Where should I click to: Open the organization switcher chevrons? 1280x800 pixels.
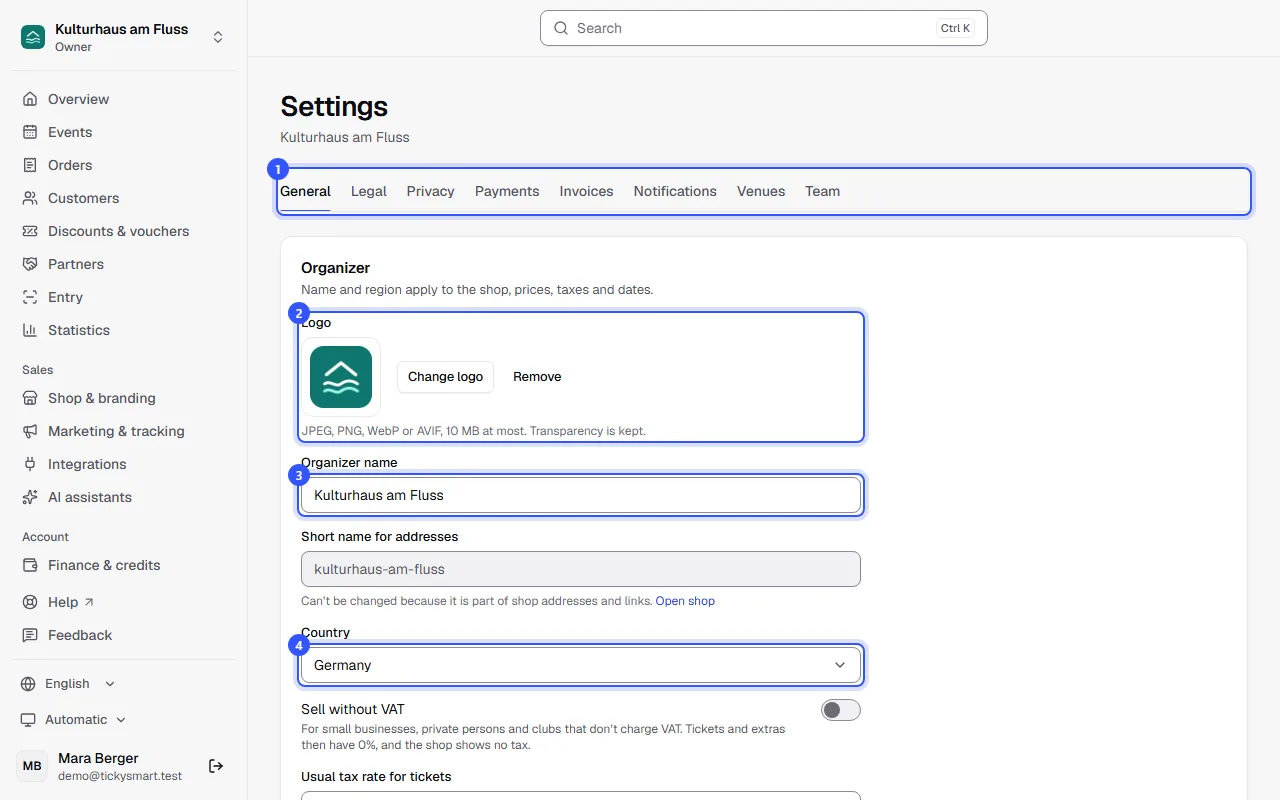tap(218, 37)
